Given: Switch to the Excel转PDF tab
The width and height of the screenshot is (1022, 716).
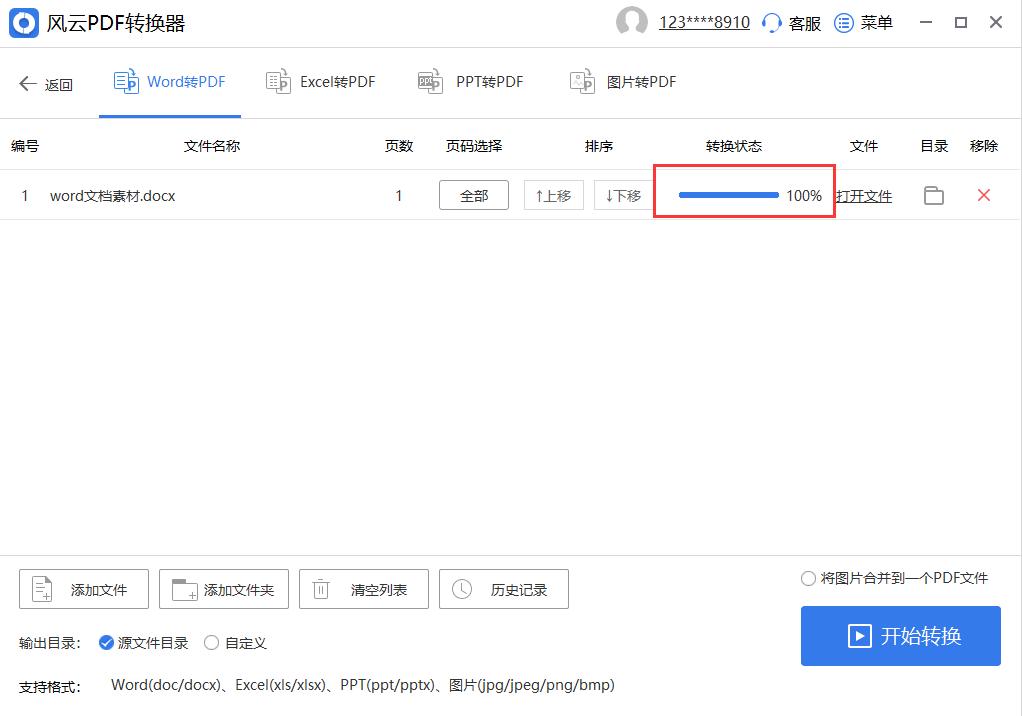Looking at the screenshot, I should tap(320, 82).
